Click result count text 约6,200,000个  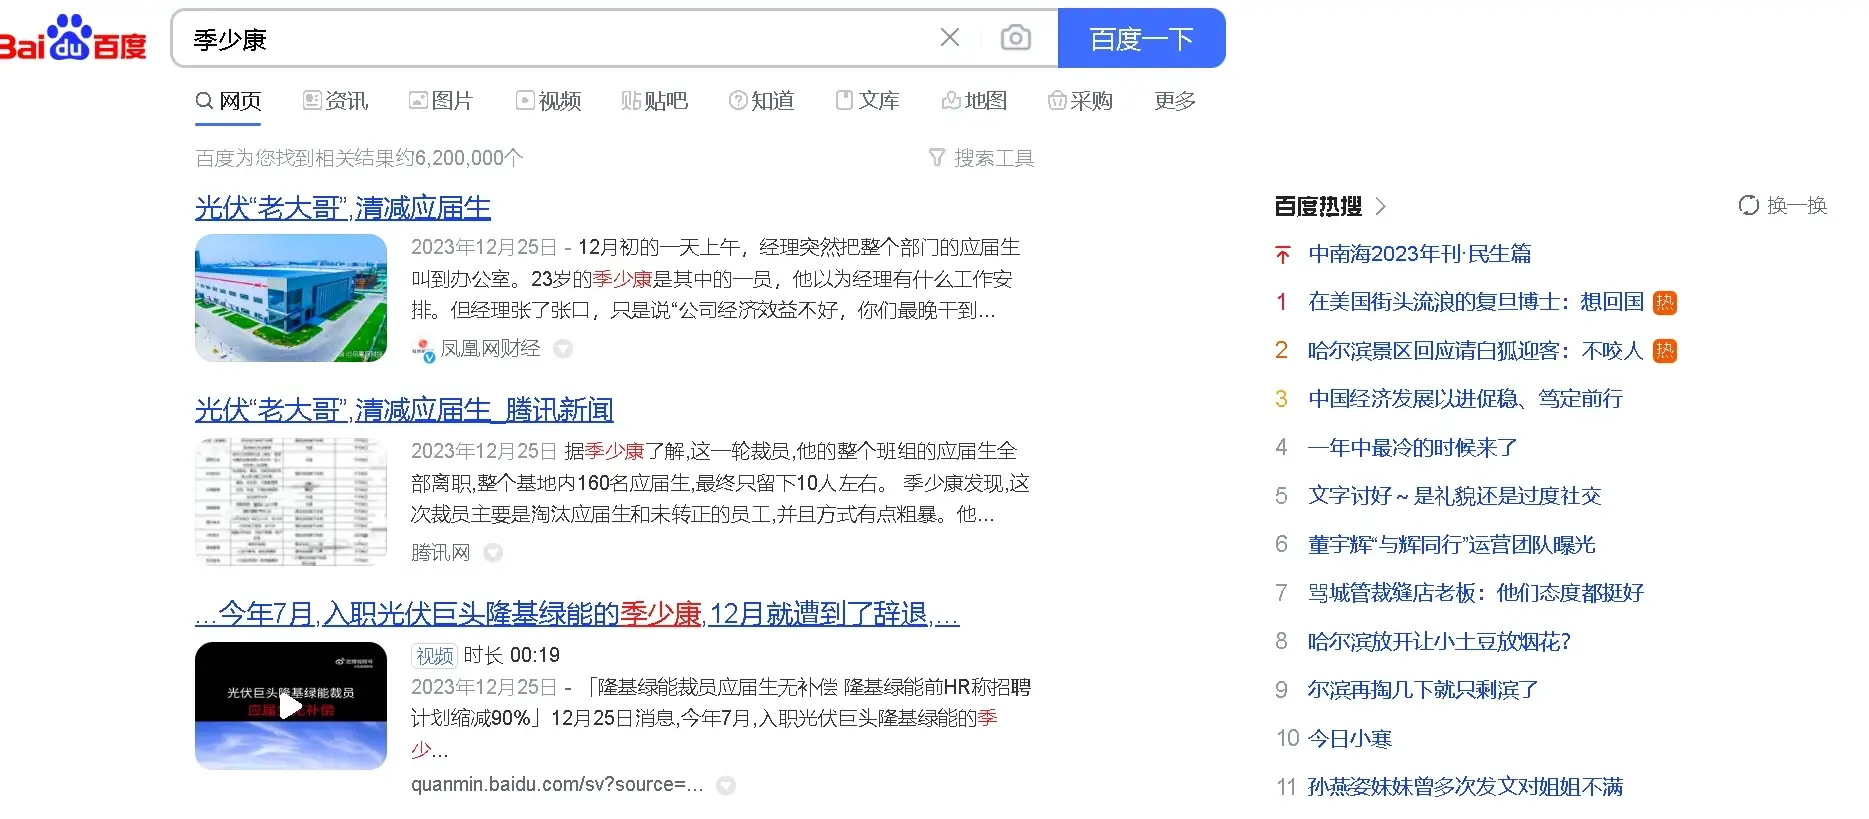click(x=459, y=158)
